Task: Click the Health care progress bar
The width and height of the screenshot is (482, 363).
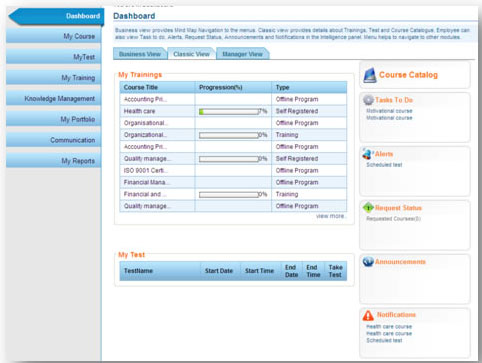Action: [x=229, y=112]
